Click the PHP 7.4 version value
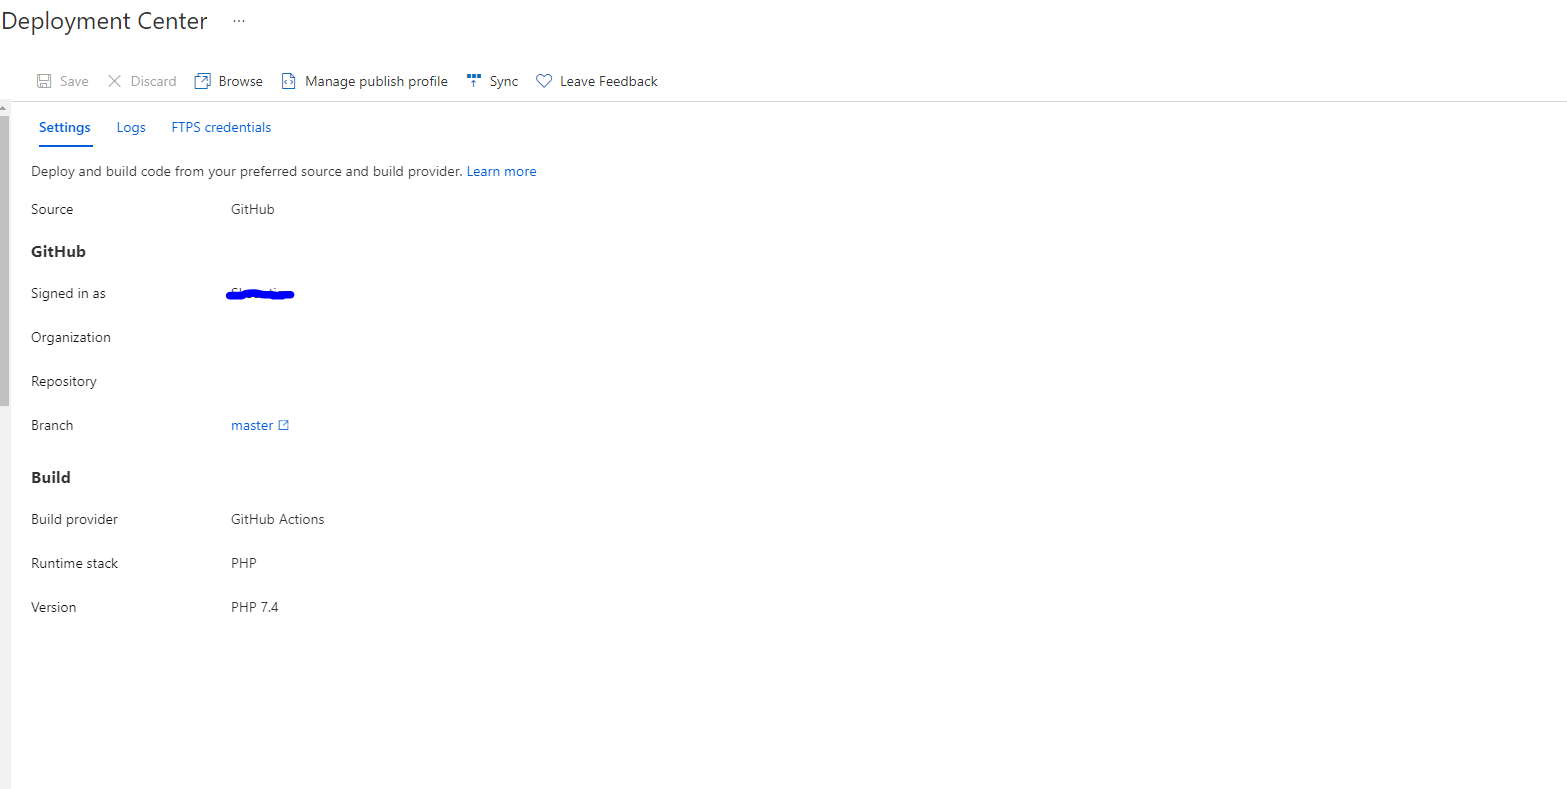Image resolution: width=1567 pixels, height=789 pixels. pyautogui.click(x=254, y=607)
